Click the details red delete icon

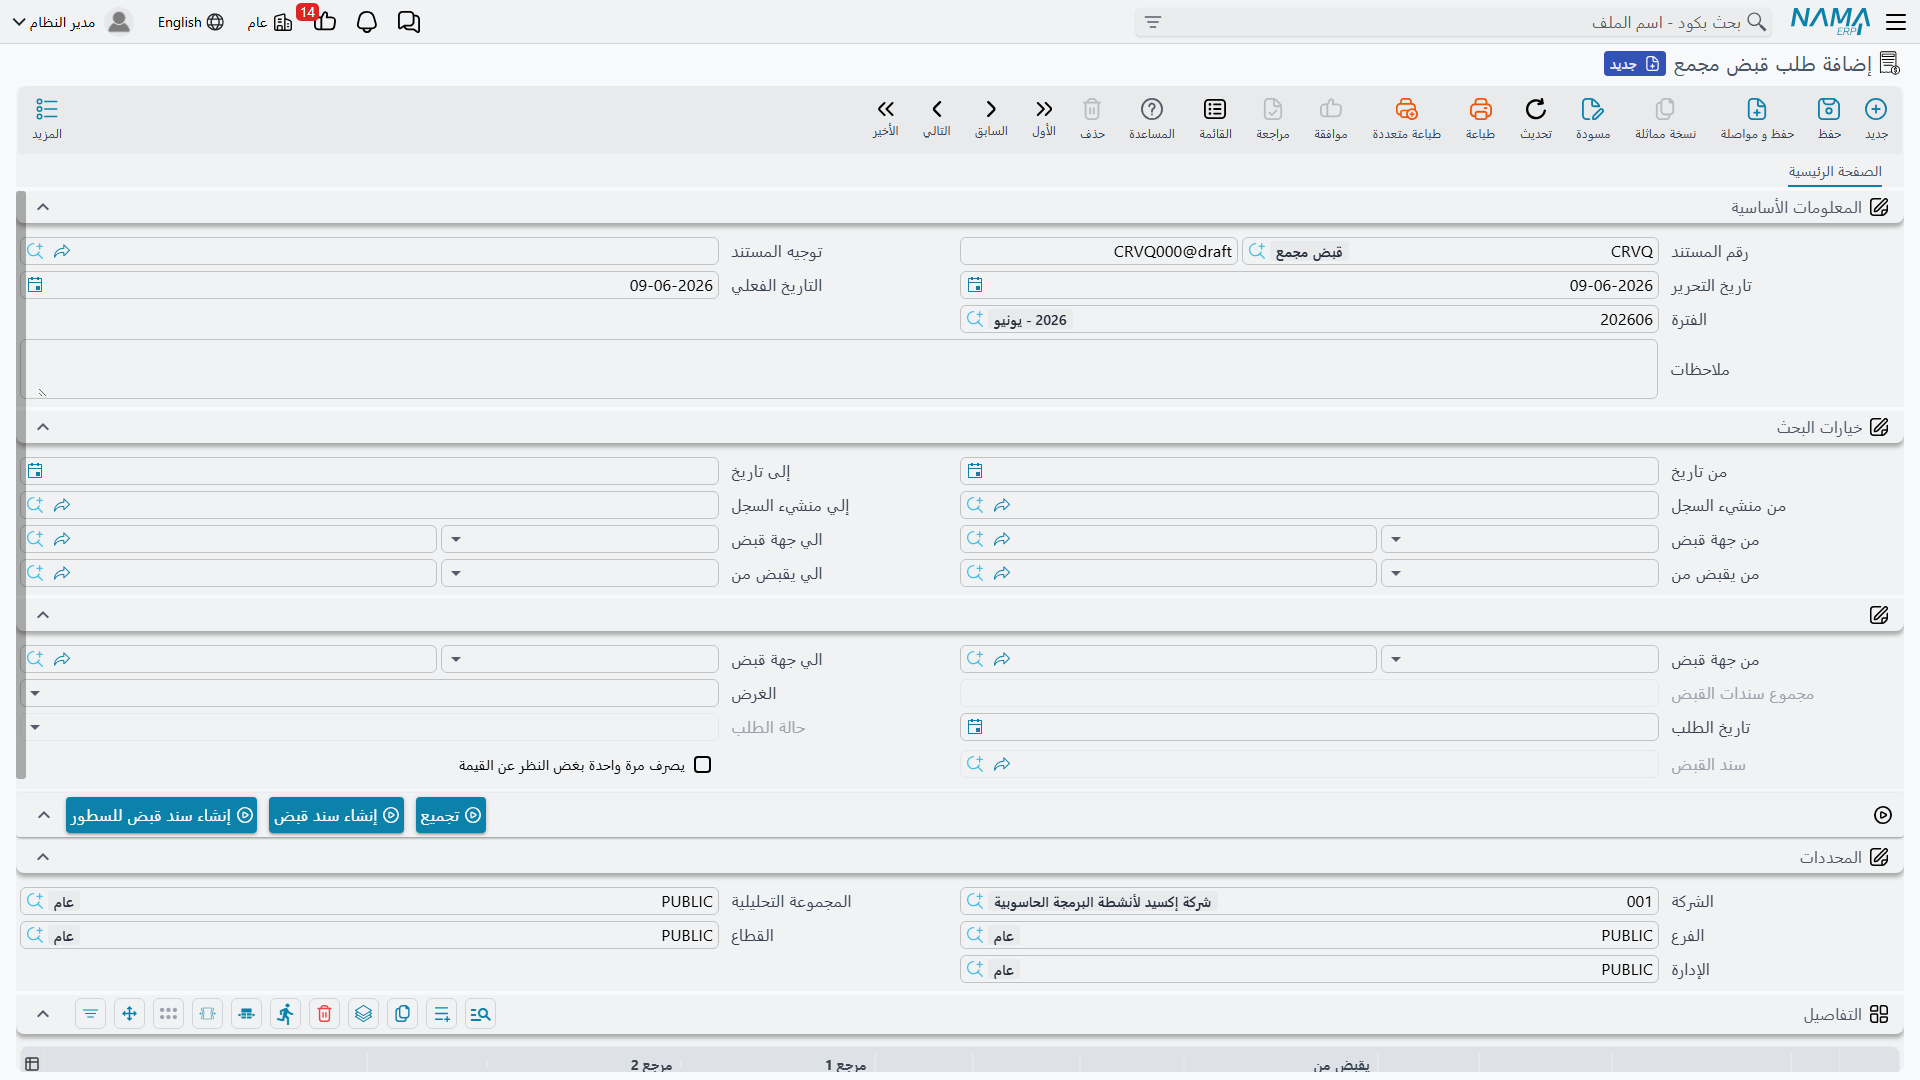tap(324, 1014)
